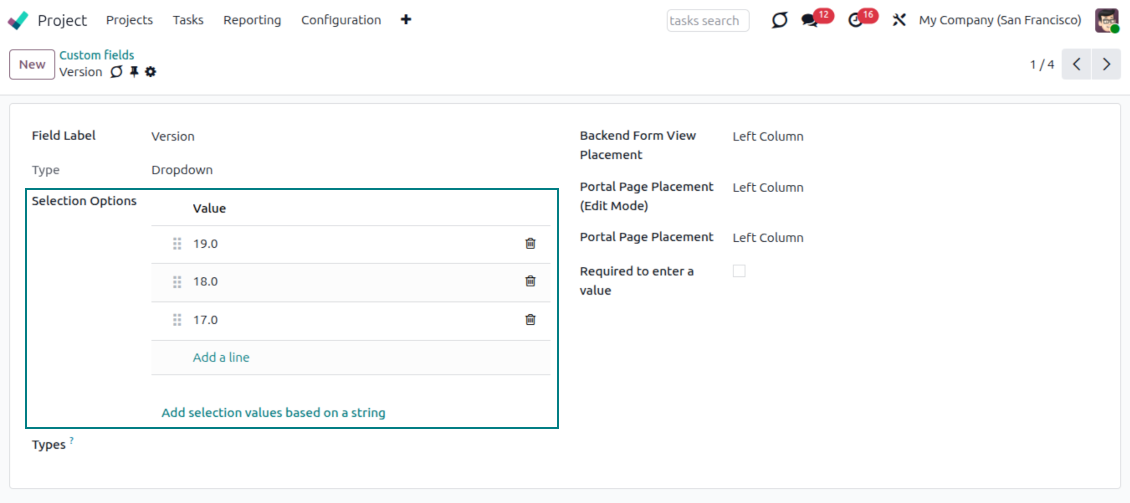
Task: Click the wrench and screwdriver tools icon
Action: pyautogui.click(x=899, y=20)
